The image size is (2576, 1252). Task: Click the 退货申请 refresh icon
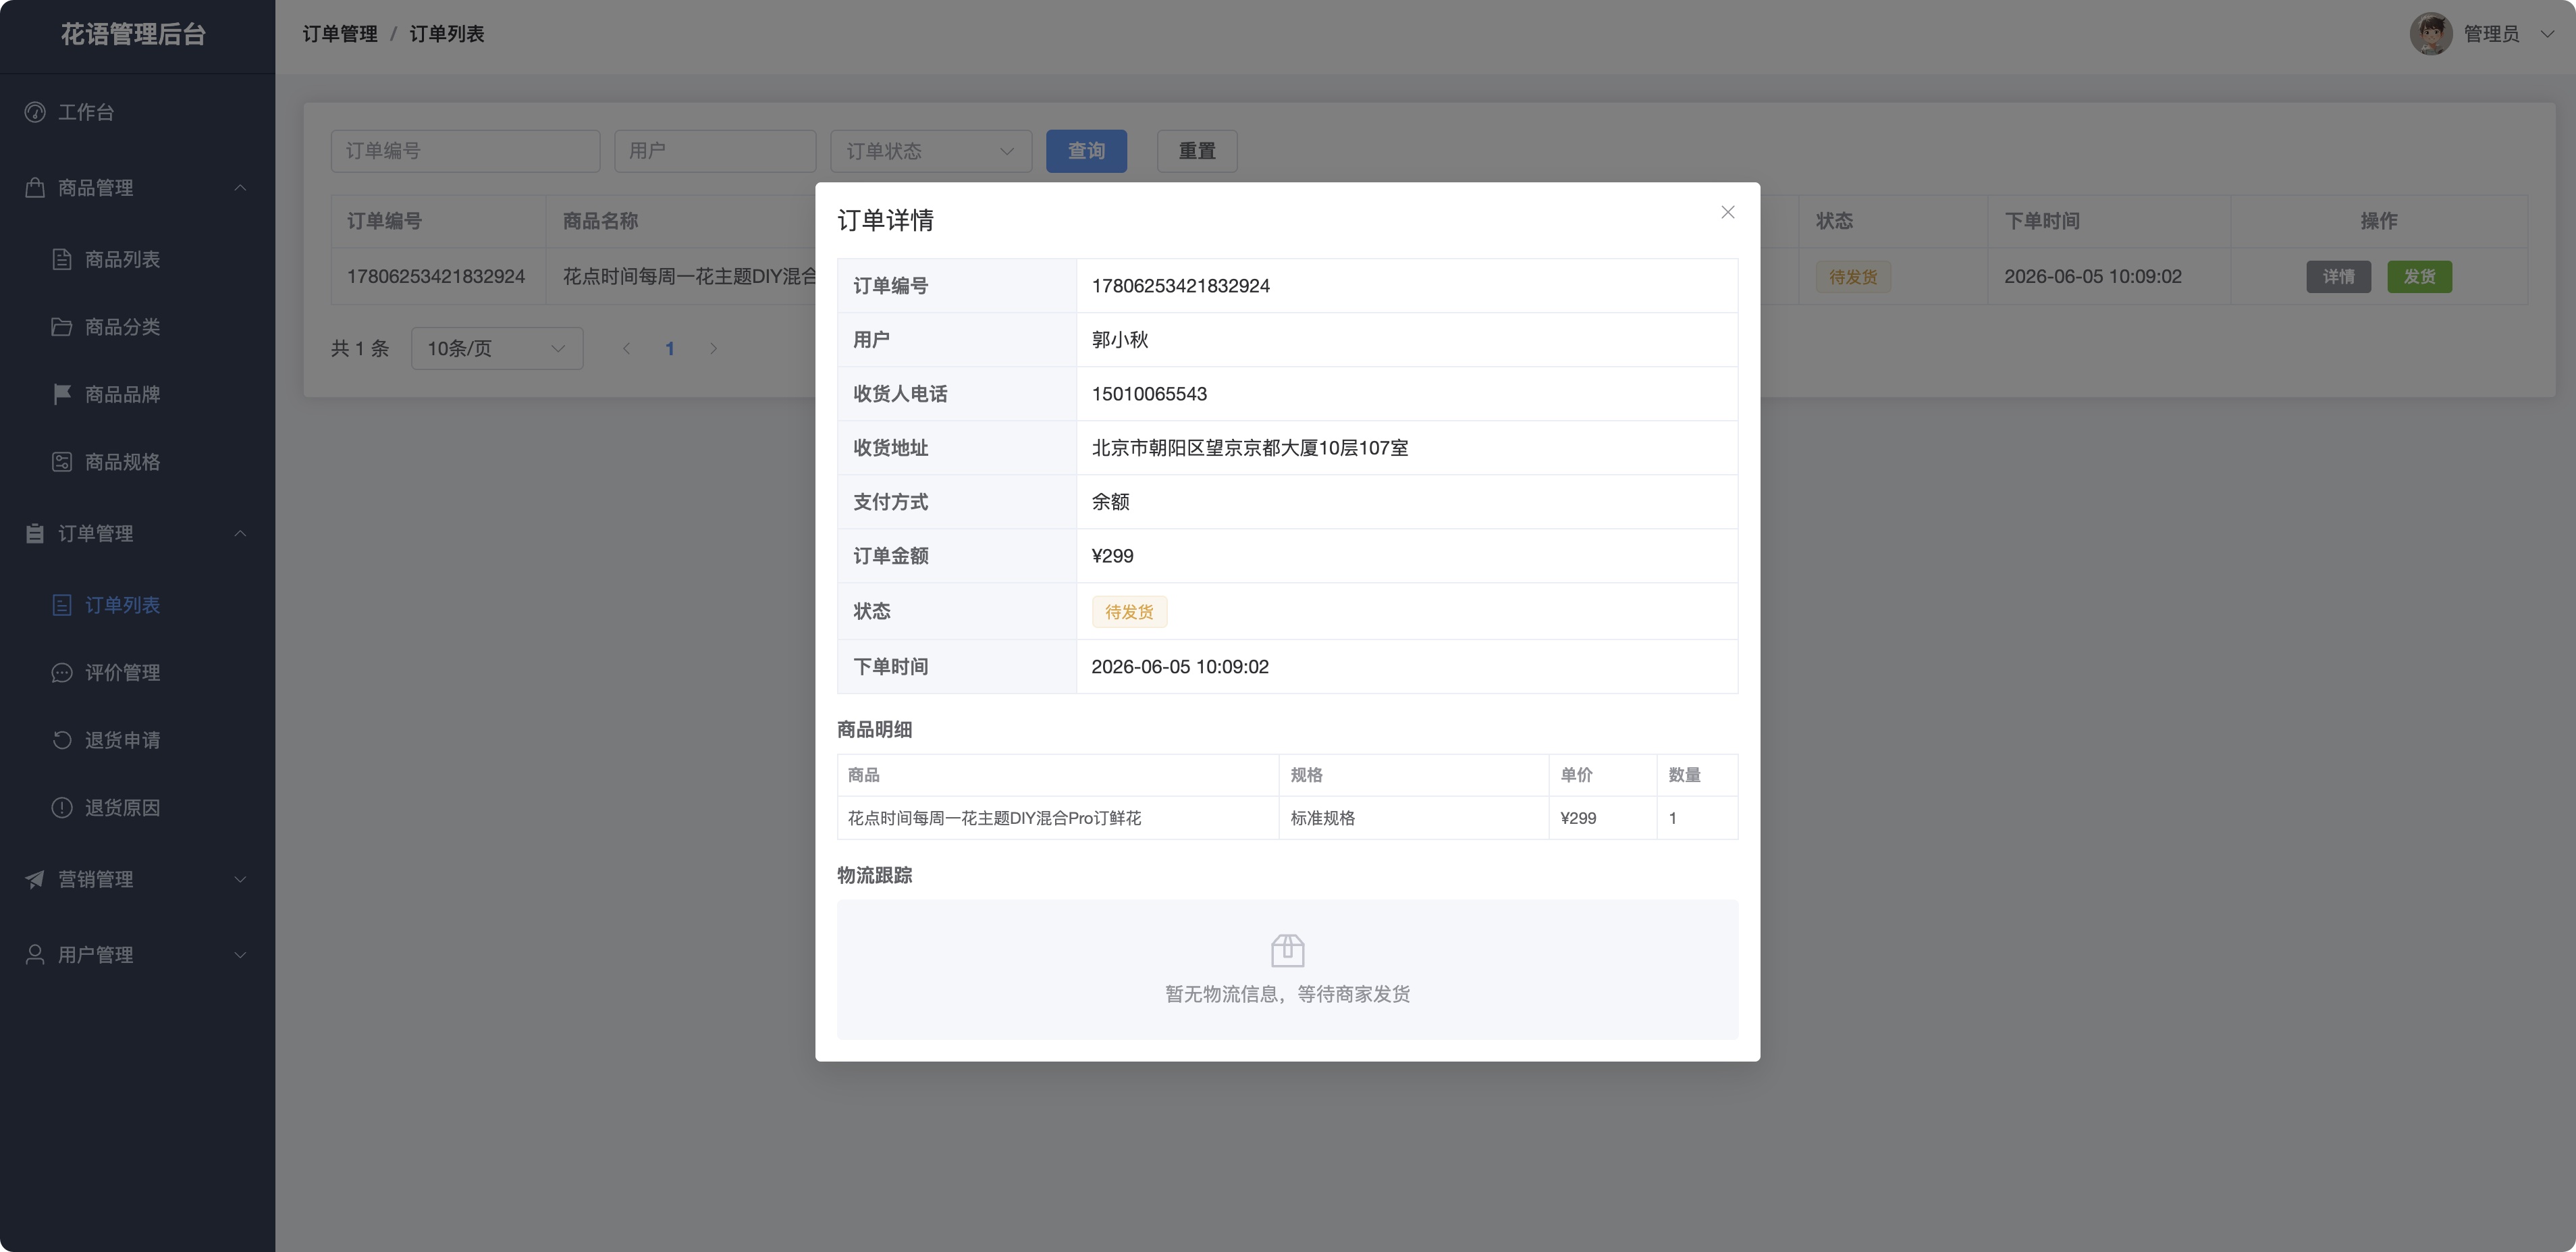pos(62,740)
